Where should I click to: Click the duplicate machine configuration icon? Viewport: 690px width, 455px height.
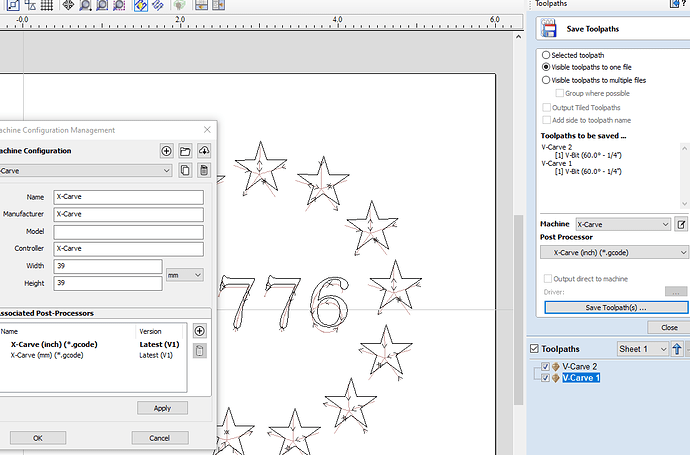pyautogui.click(x=186, y=171)
